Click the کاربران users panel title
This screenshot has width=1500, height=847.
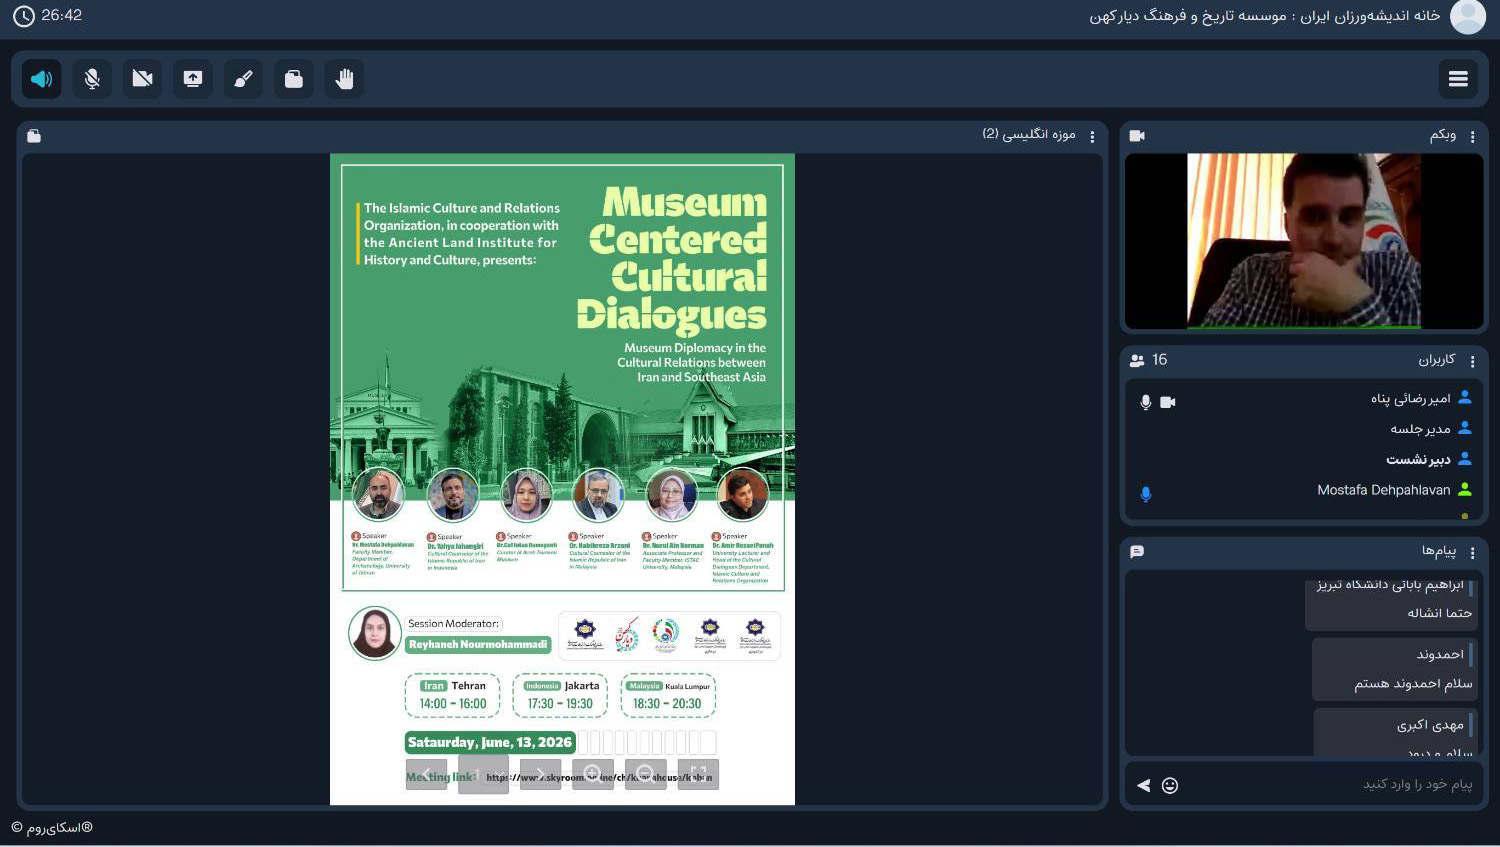(x=1437, y=360)
